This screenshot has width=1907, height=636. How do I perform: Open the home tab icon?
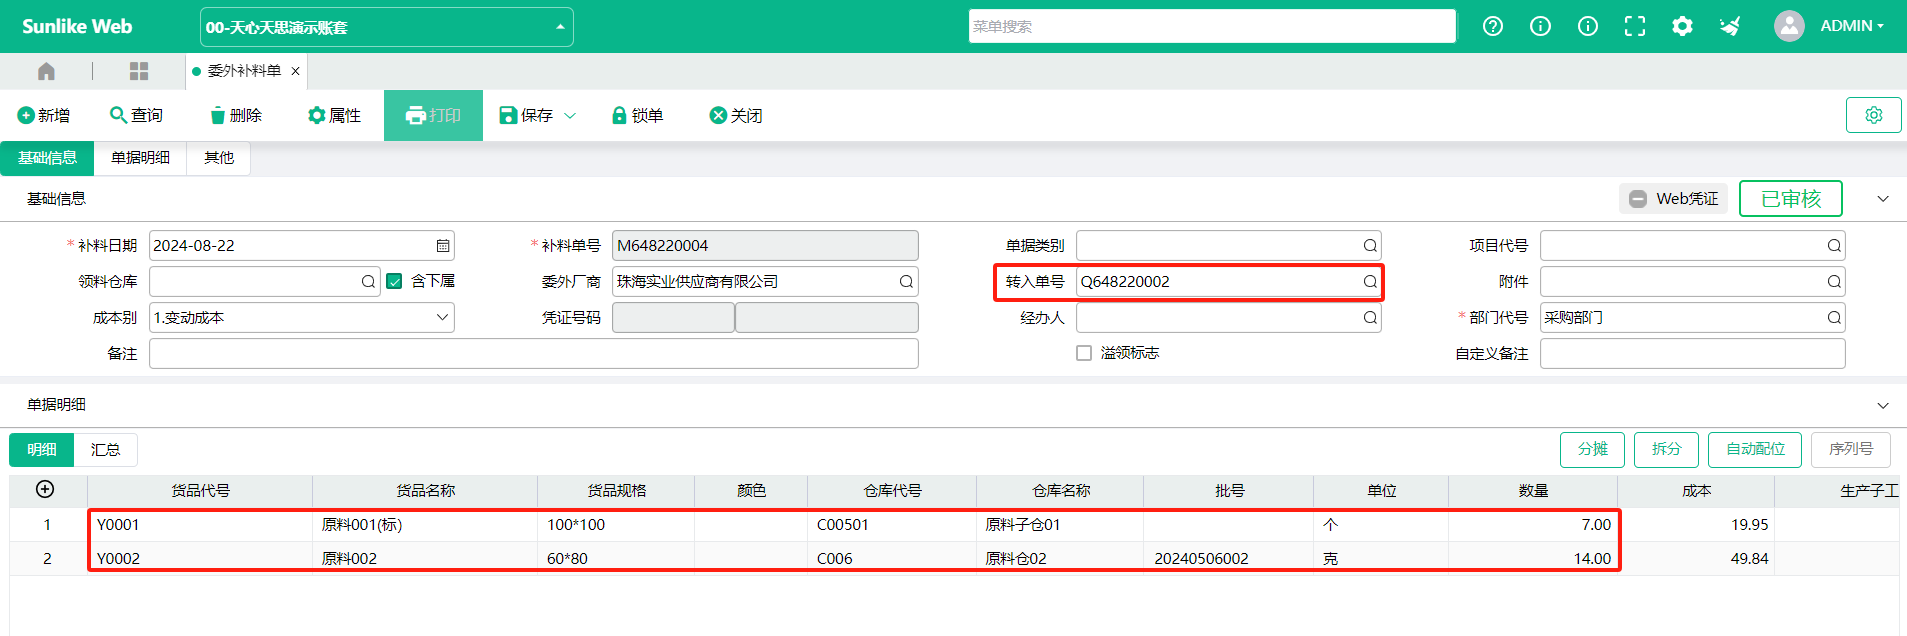tap(46, 71)
